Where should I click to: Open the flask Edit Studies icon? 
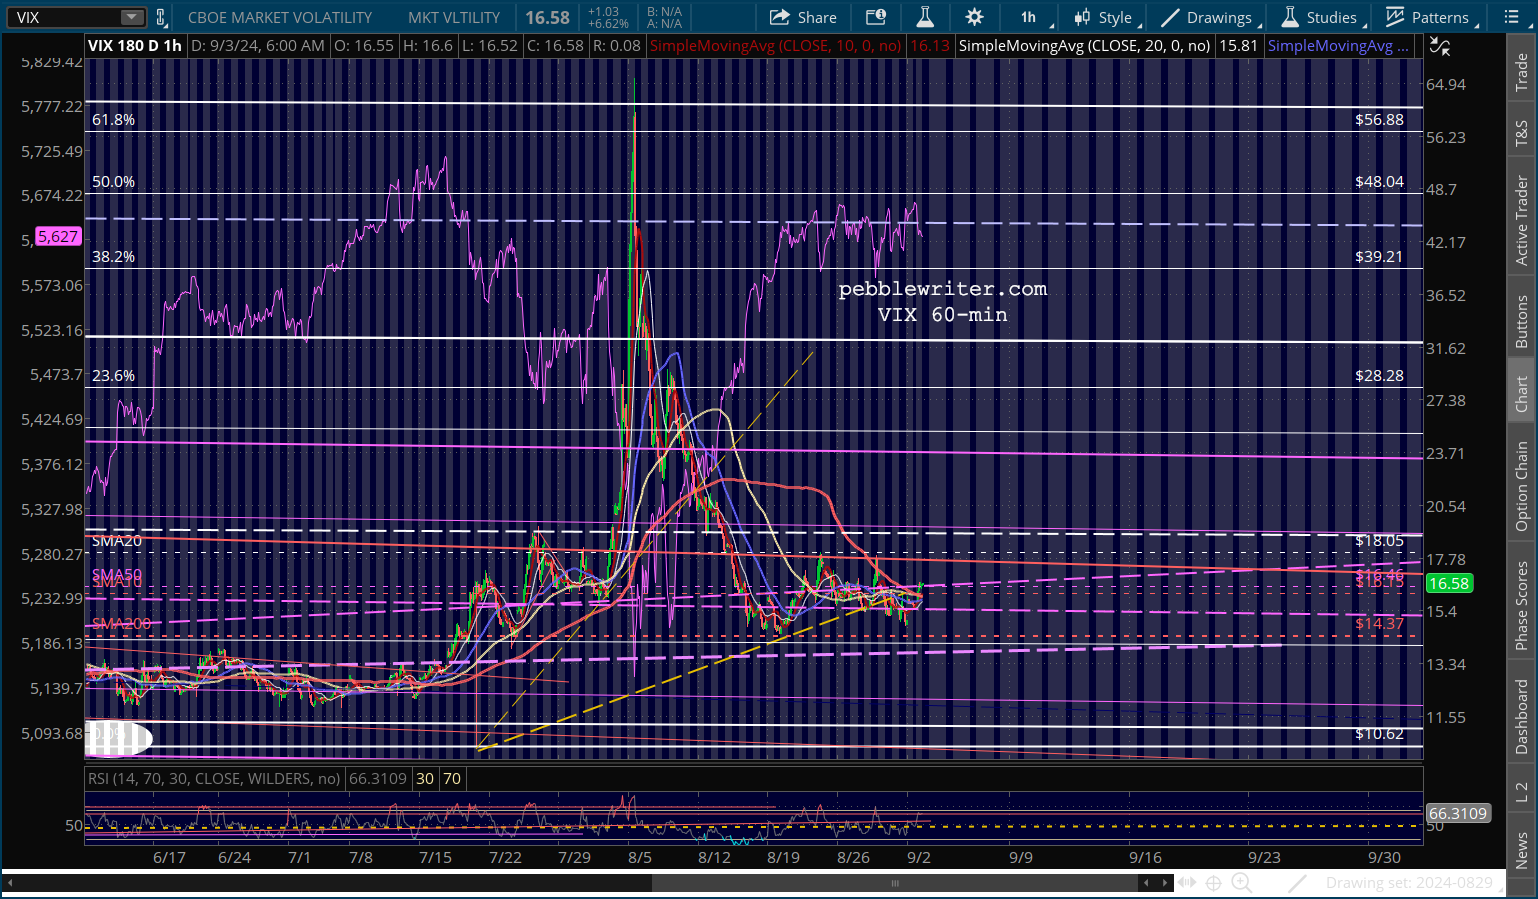[x=925, y=17]
